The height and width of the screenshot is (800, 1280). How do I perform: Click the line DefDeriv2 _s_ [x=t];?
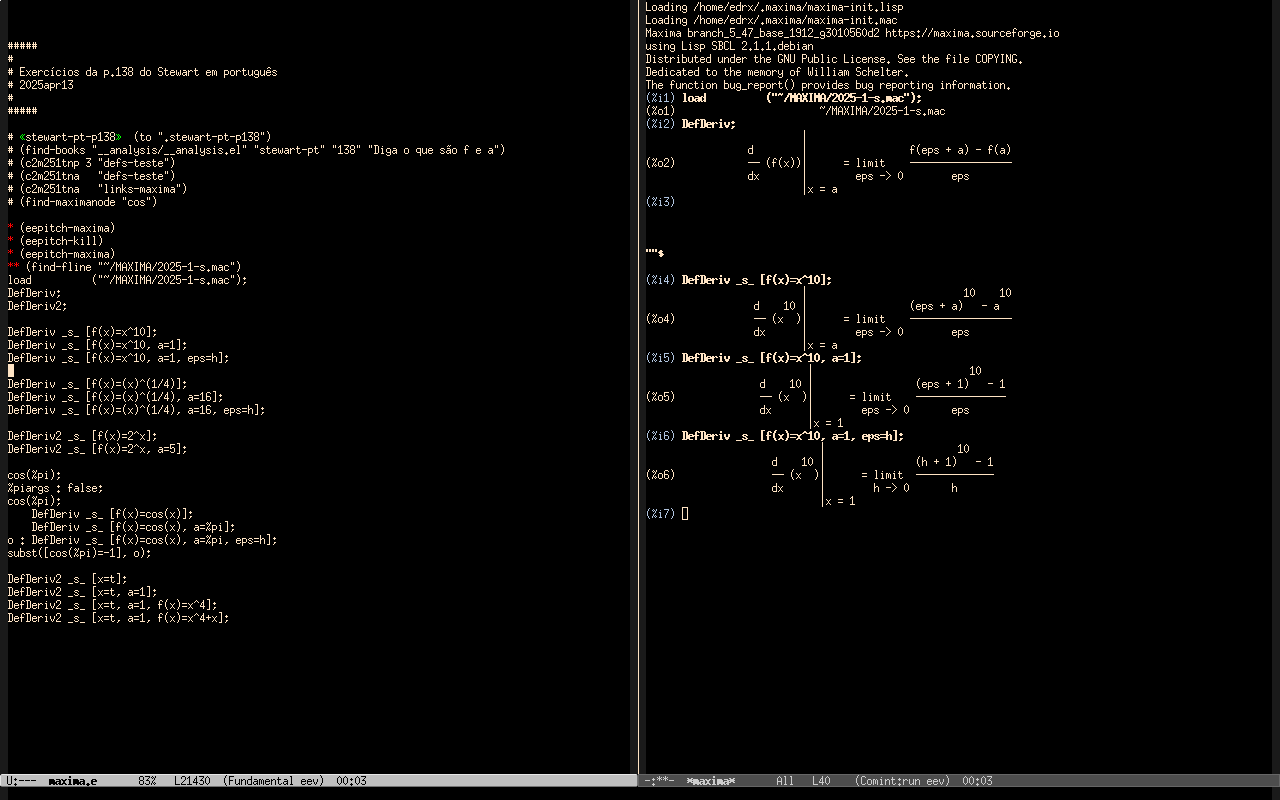pos(67,579)
